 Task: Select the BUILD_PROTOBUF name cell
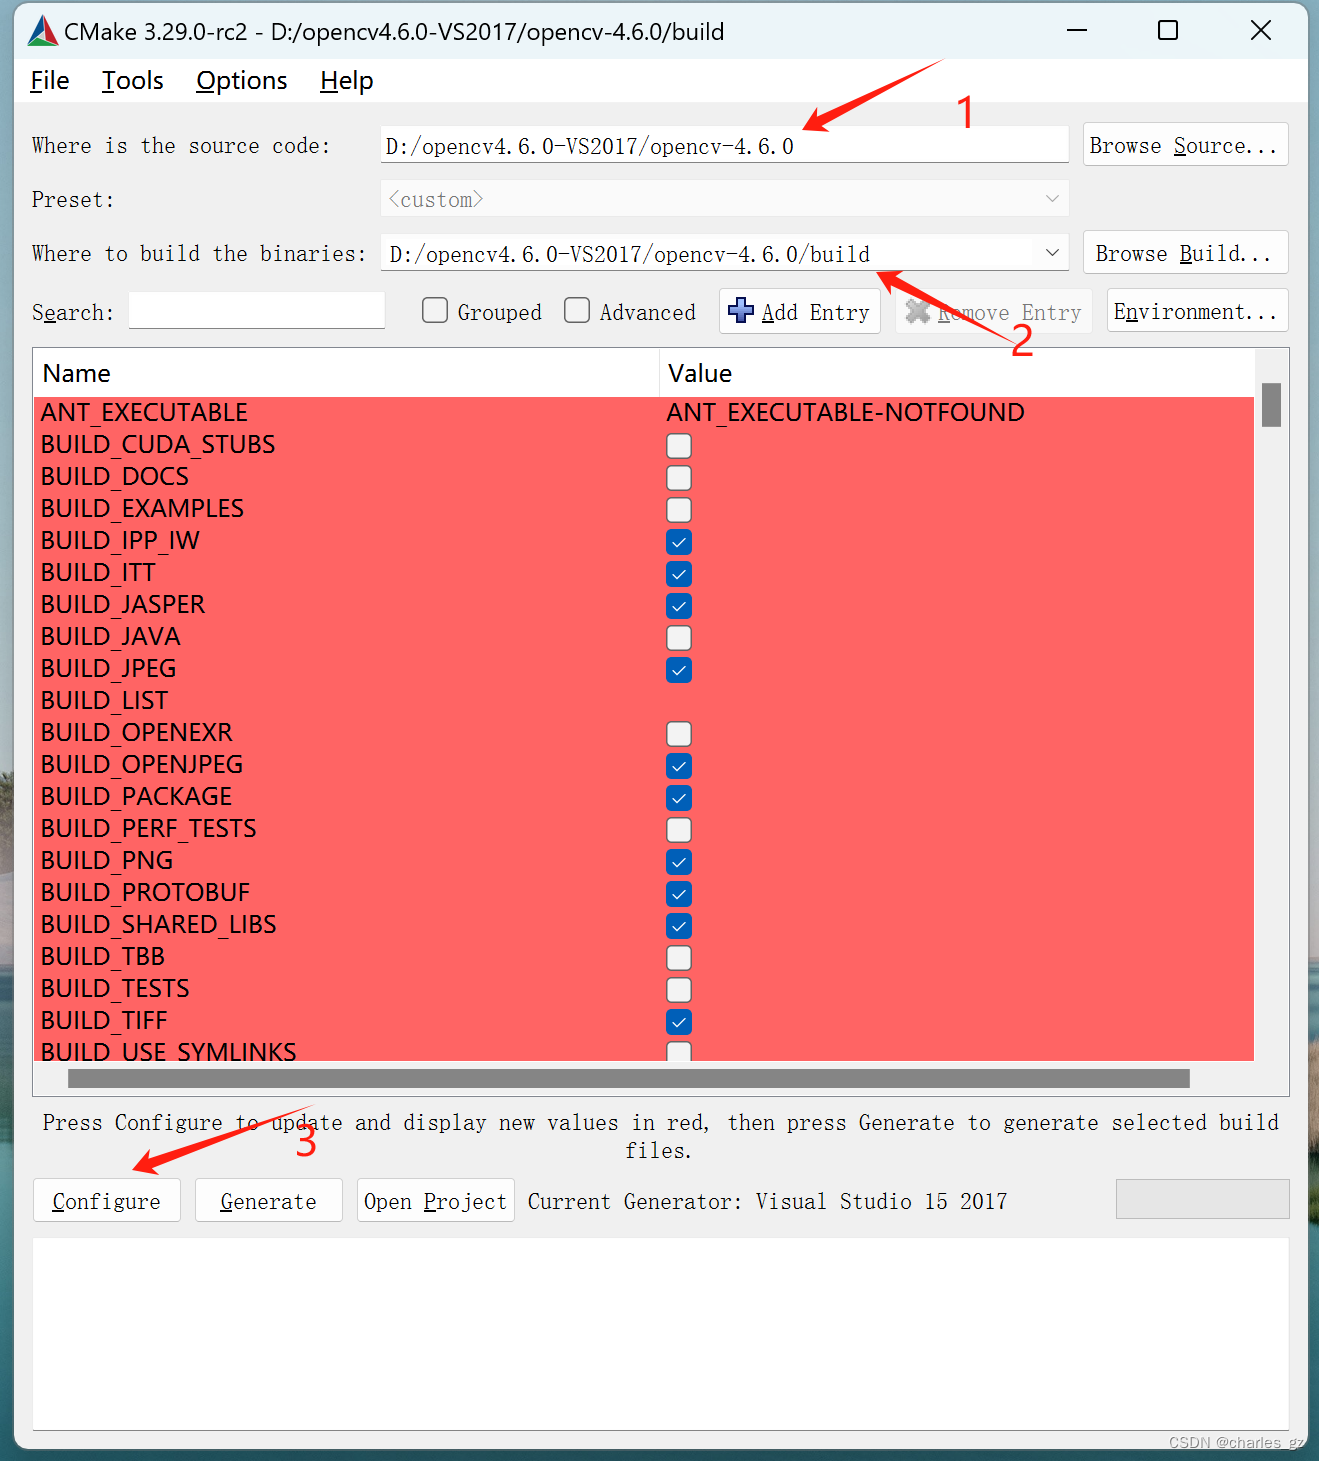tap(145, 892)
